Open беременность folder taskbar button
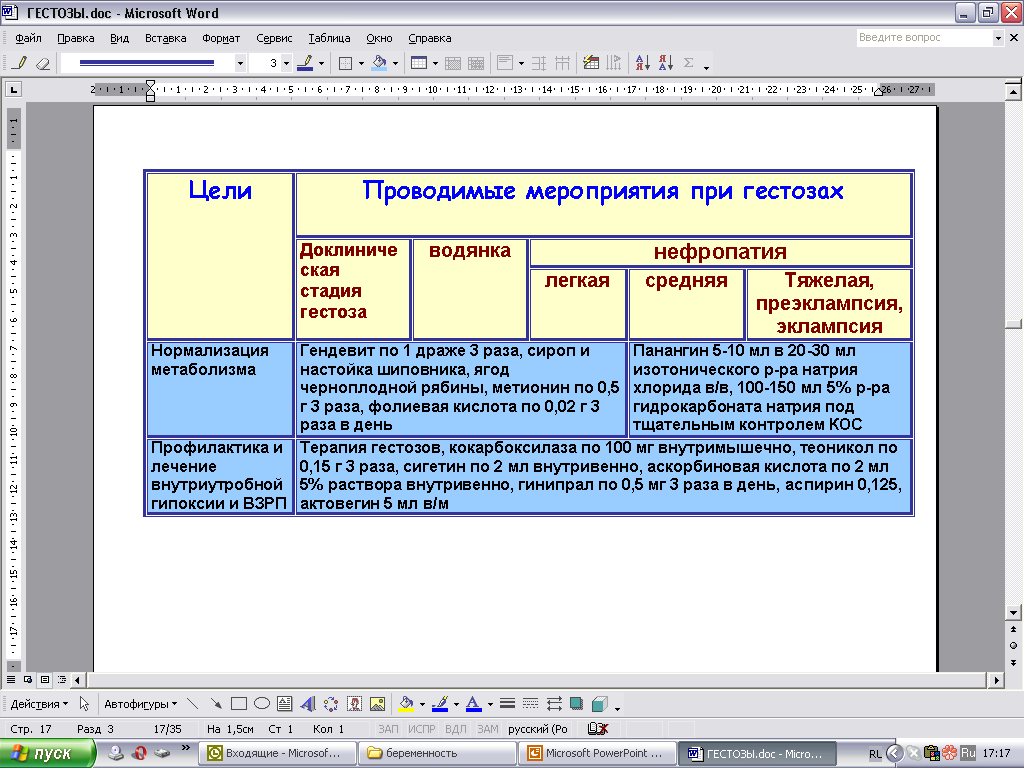 [x=438, y=753]
